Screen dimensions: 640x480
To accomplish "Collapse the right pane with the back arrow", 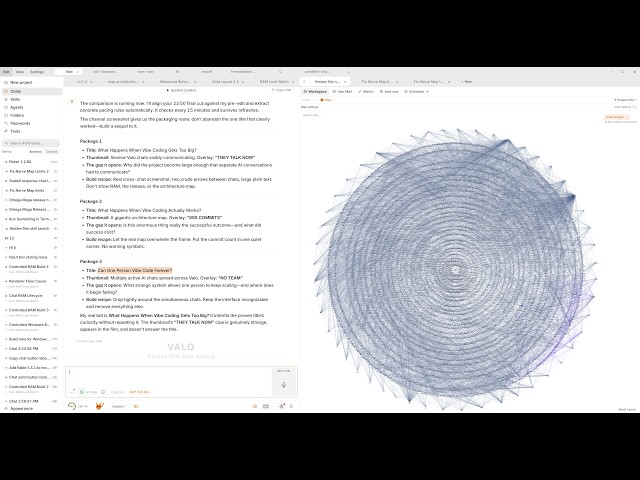I will coord(304,82).
